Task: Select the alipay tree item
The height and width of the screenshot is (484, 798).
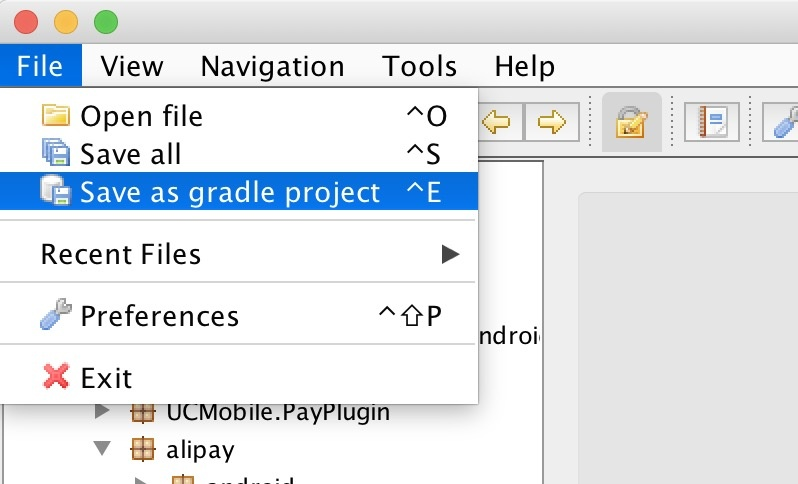Action: 200,450
